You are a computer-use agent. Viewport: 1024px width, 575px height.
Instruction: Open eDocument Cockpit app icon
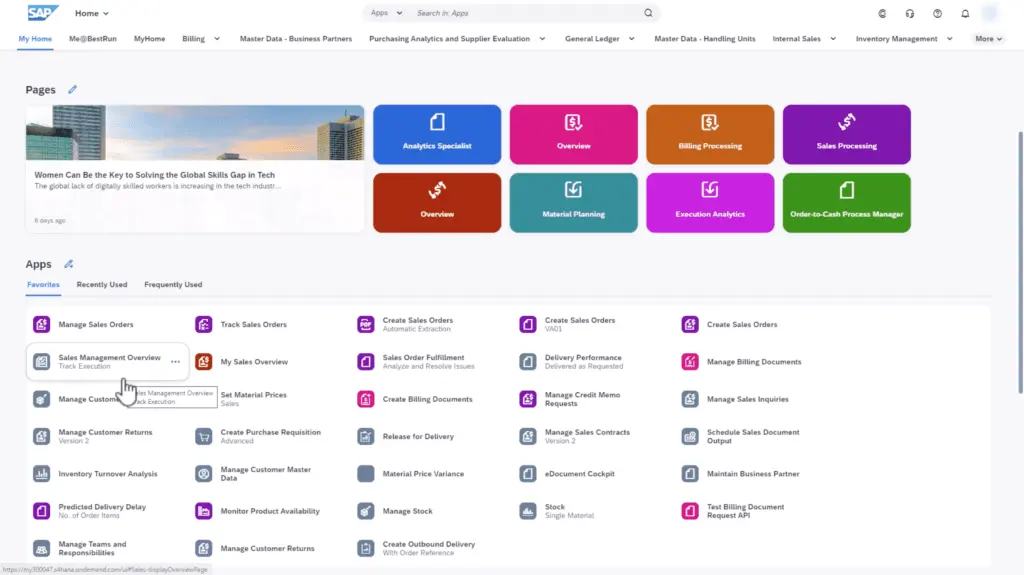(528, 473)
